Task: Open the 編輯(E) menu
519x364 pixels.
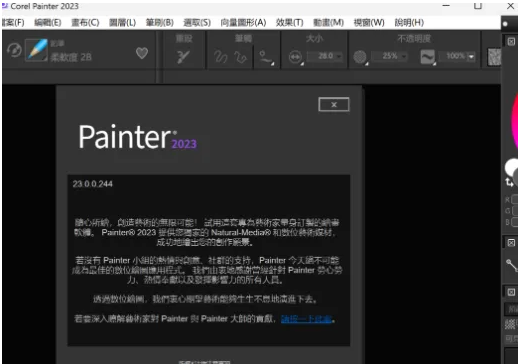Action: click(48, 22)
